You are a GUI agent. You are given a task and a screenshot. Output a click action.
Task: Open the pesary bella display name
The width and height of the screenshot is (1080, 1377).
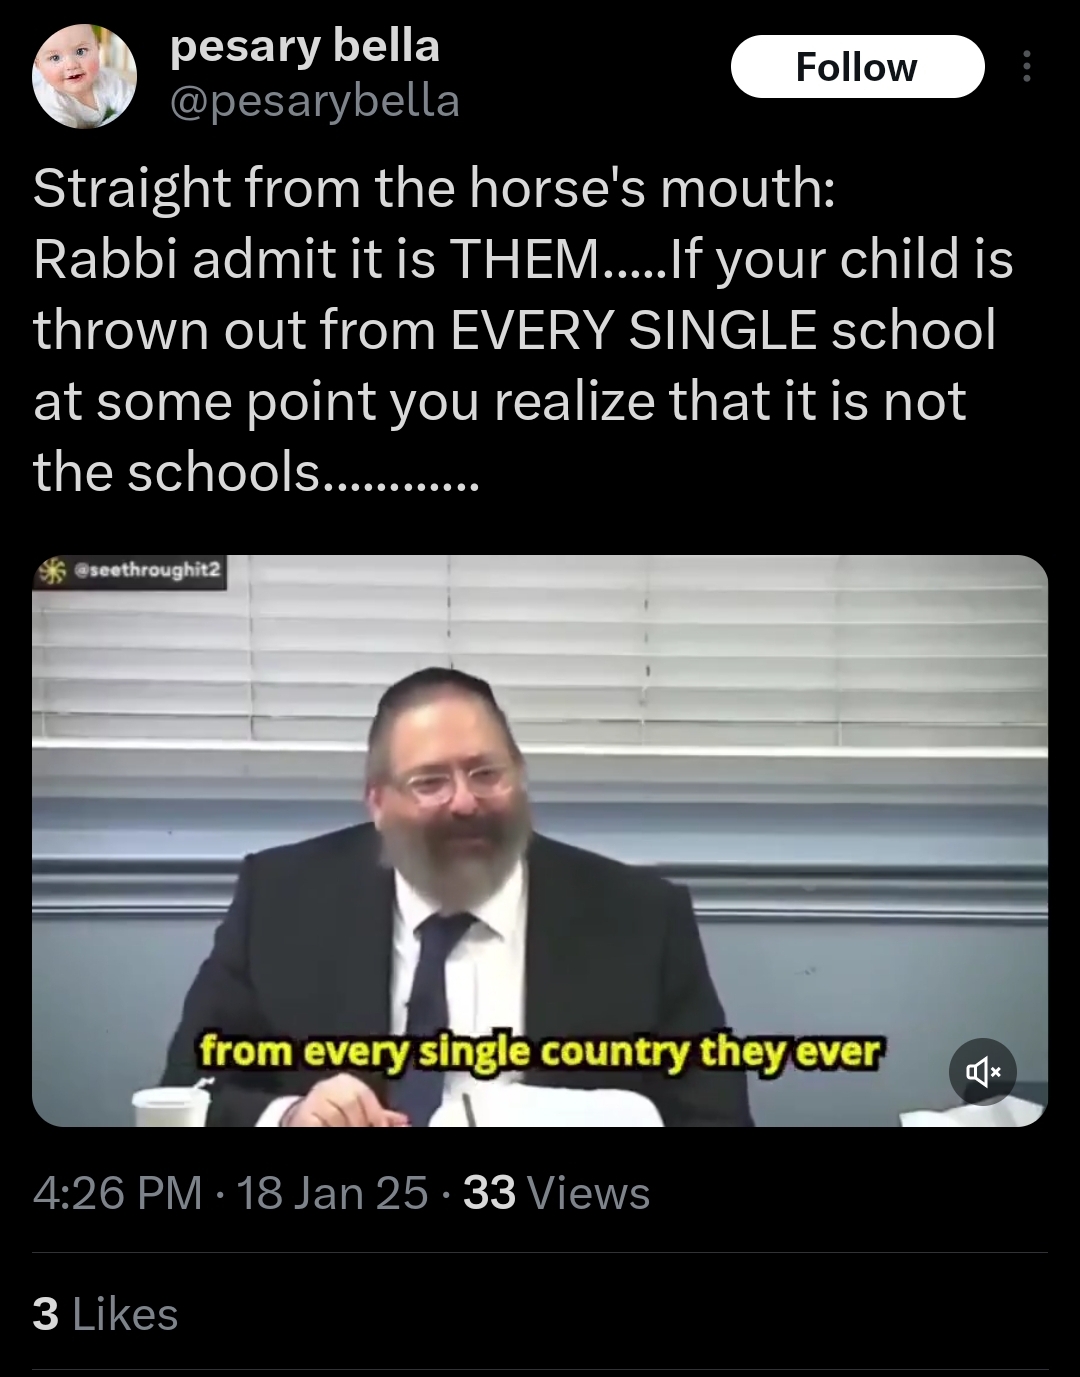tap(305, 46)
